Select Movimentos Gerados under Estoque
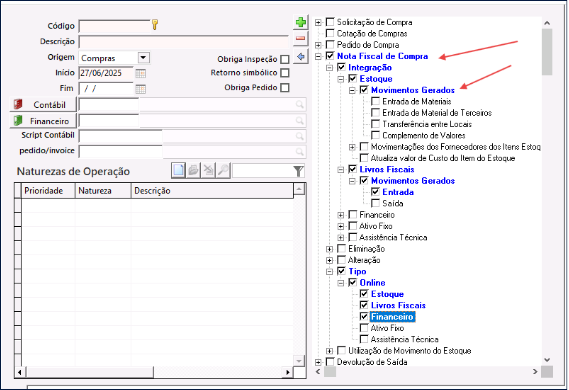Image resolution: width=569 pixels, height=390 pixels. coord(413,90)
